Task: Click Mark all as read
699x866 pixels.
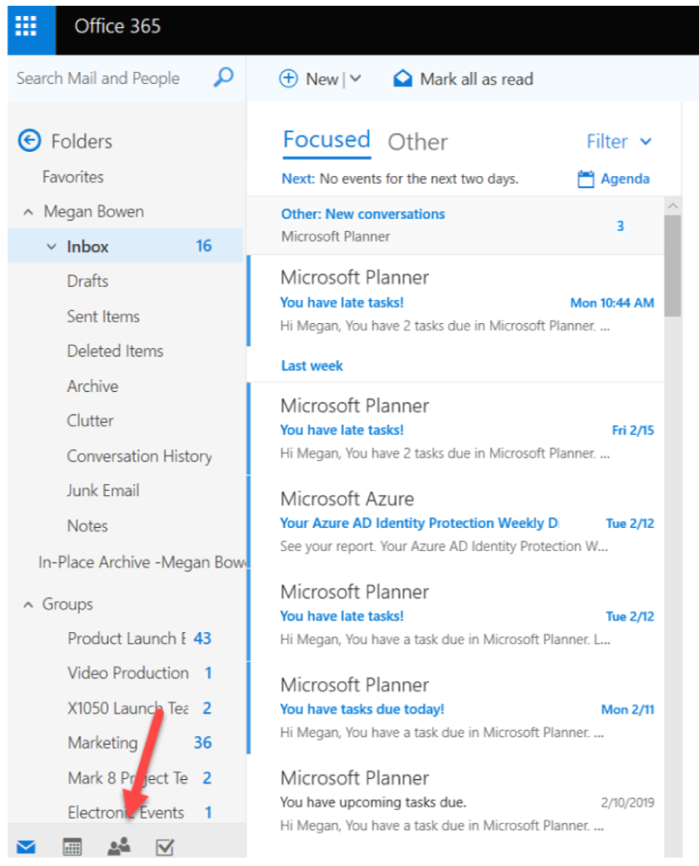Action: pyautogui.click(x=476, y=79)
